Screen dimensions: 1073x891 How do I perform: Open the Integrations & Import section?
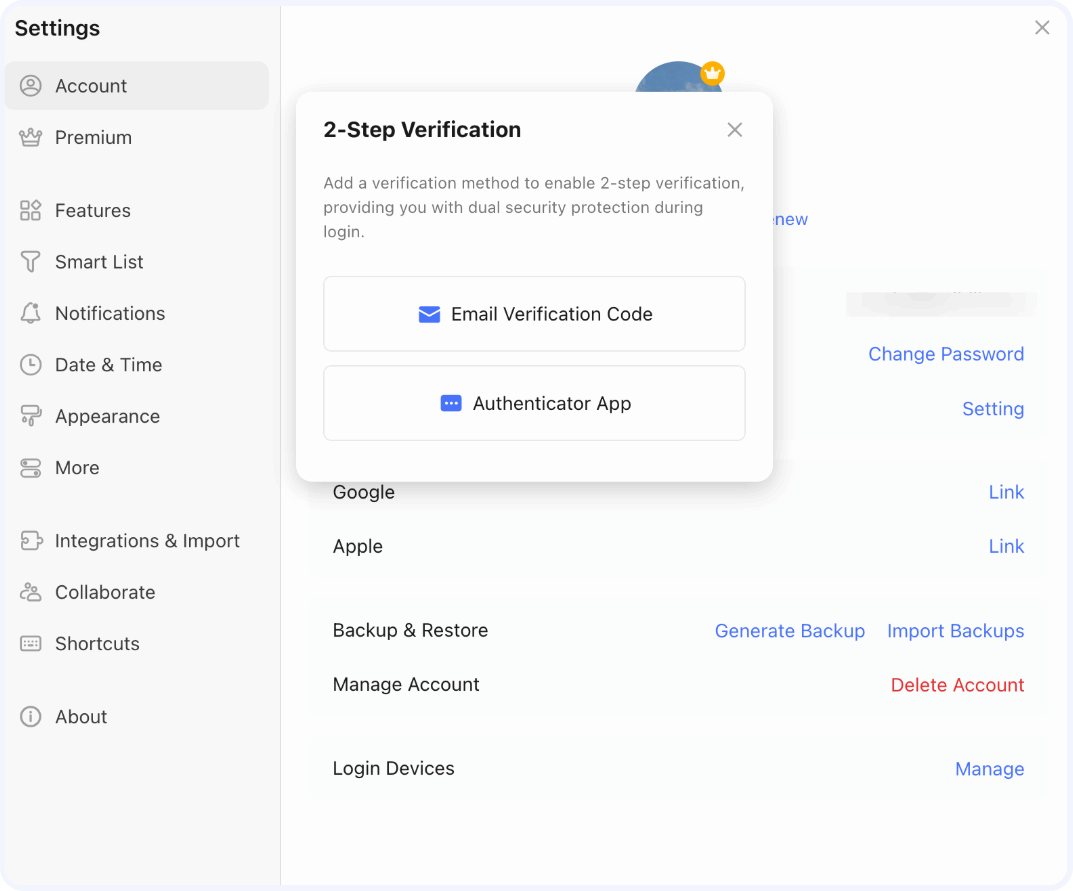pos(146,540)
